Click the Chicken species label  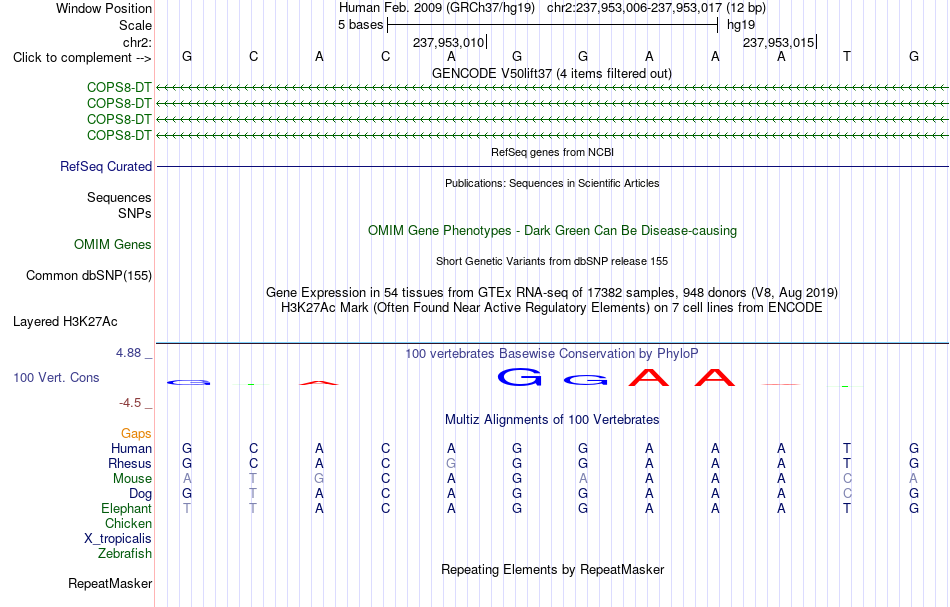128,523
